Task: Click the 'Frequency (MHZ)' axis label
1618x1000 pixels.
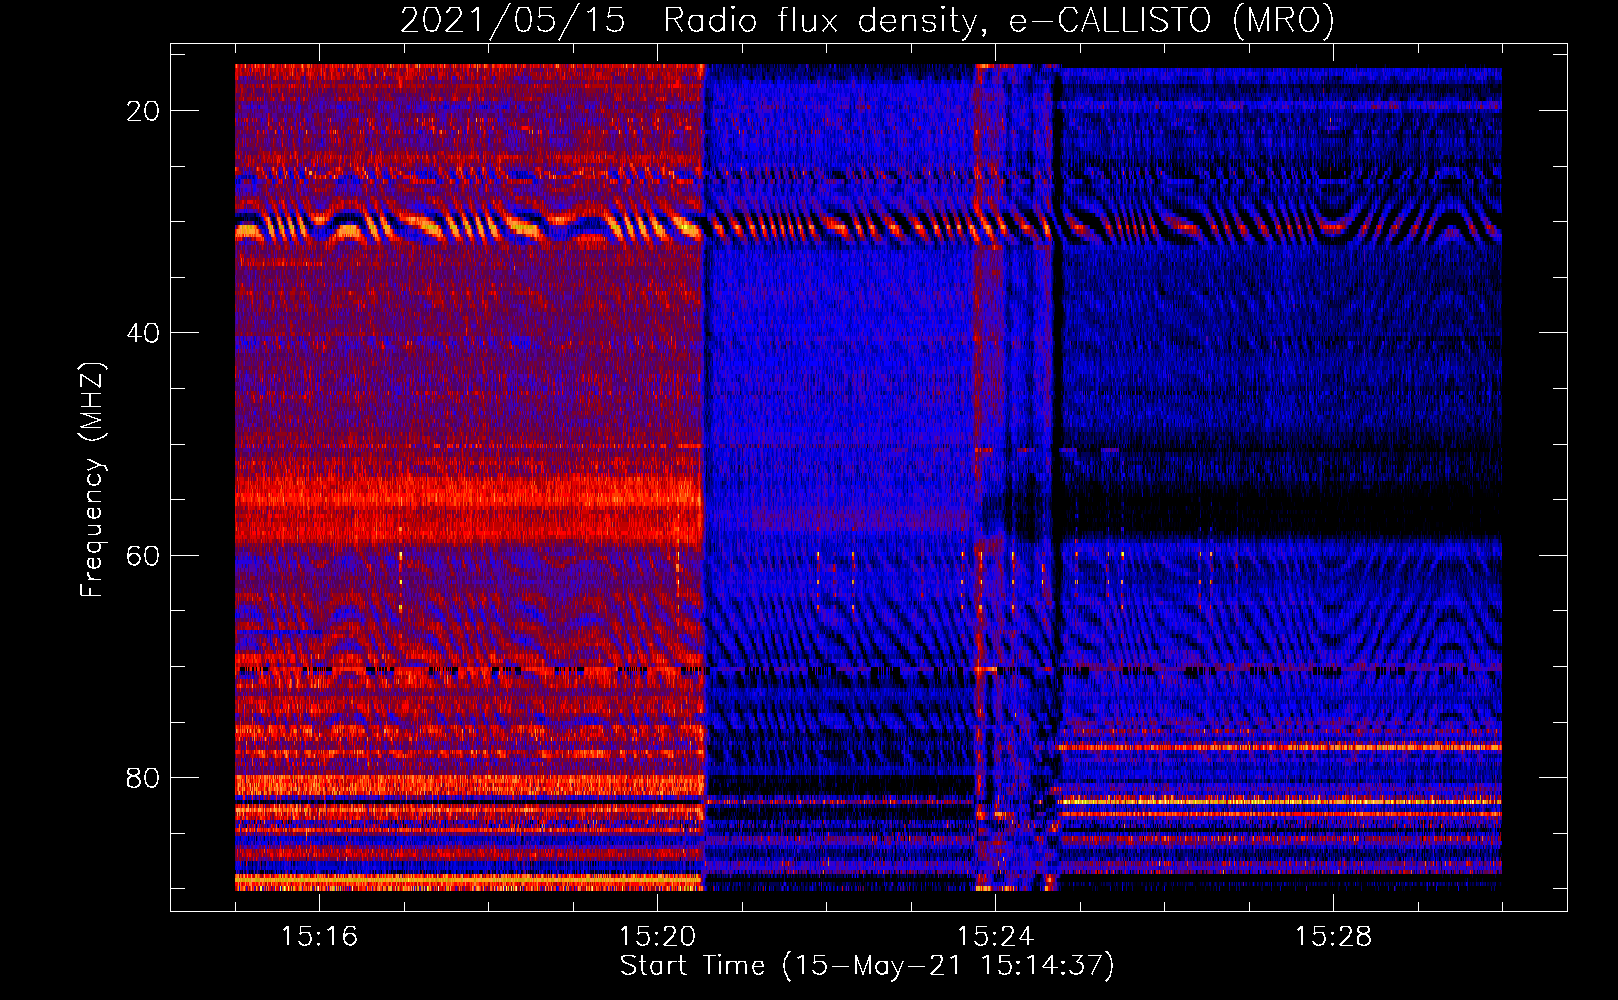Action: pos(92,481)
